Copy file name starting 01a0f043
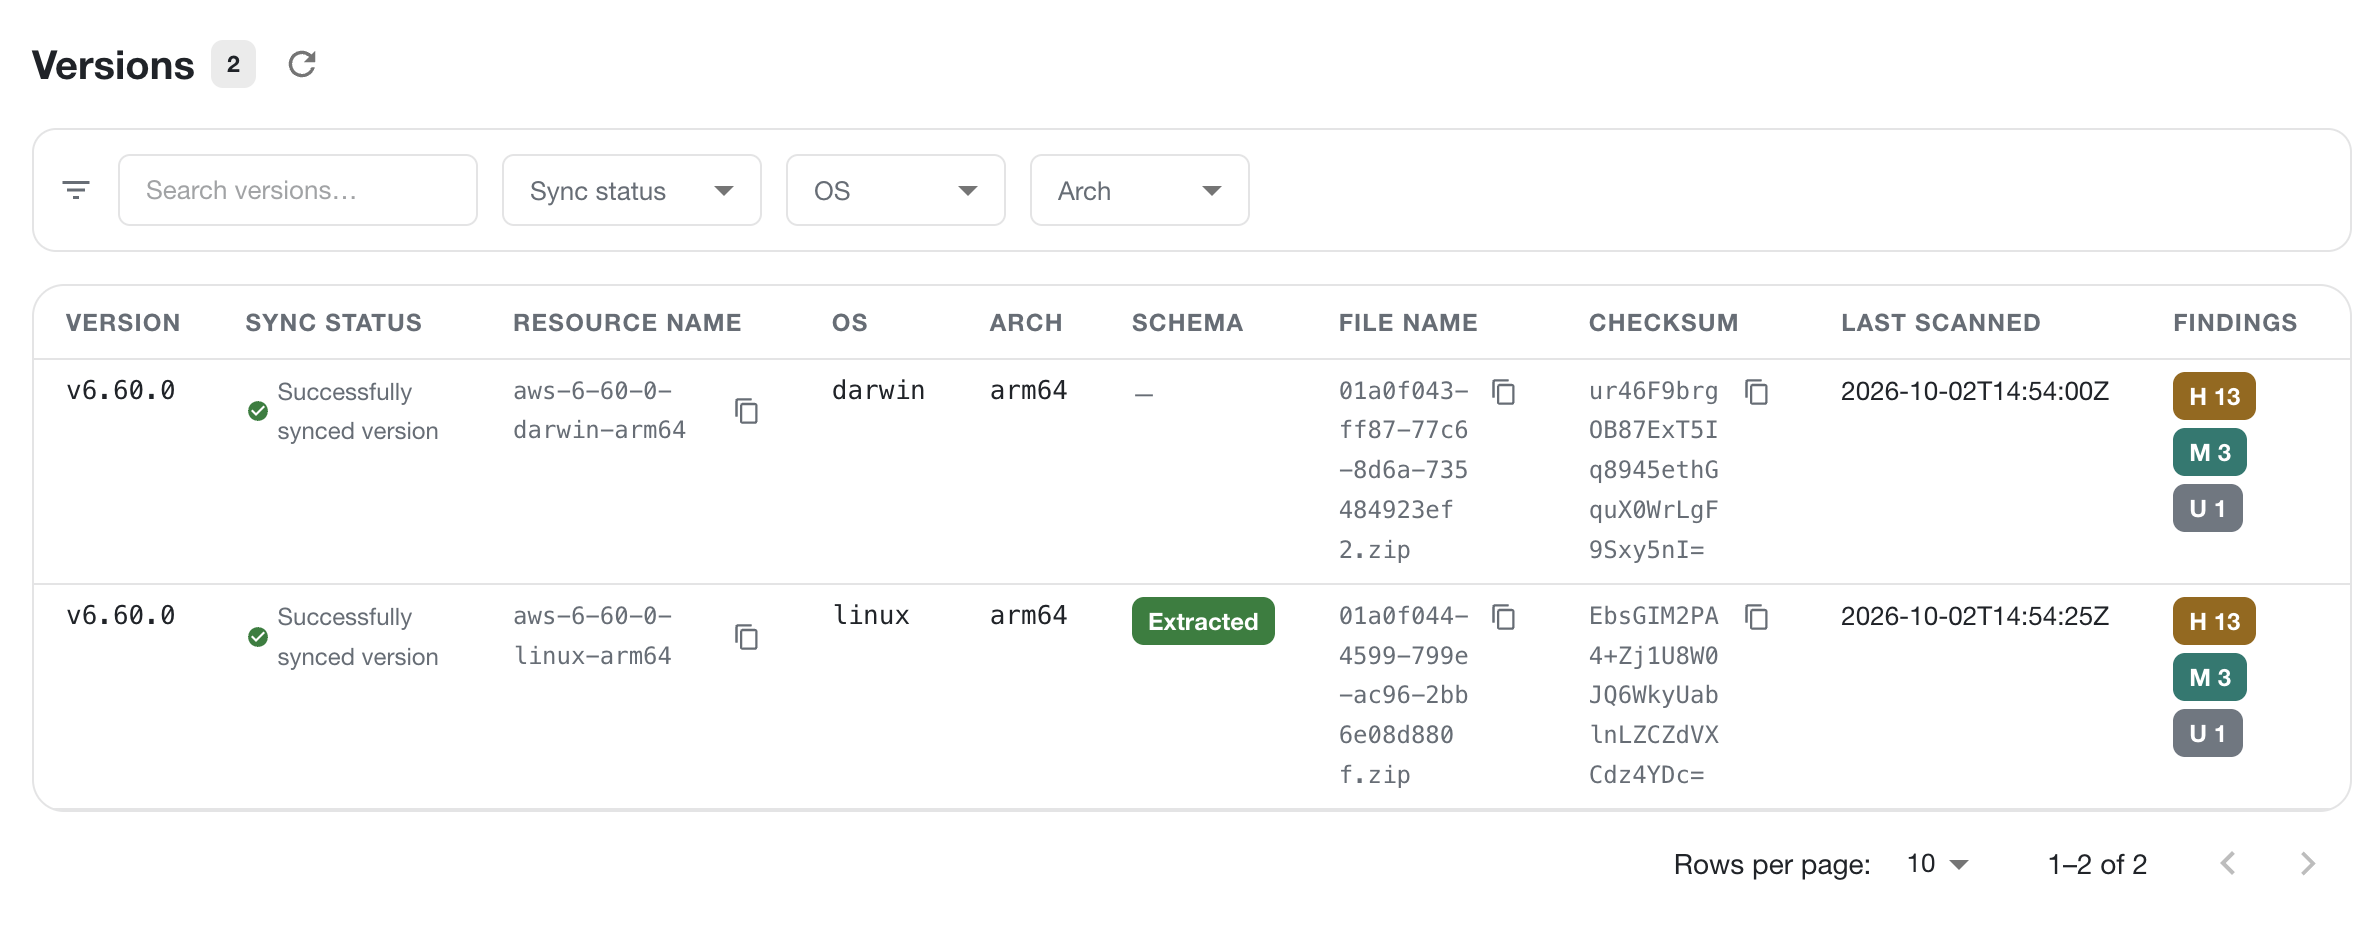Image resolution: width=2368 pixels, height=940 pixels. pos(1504,392)
